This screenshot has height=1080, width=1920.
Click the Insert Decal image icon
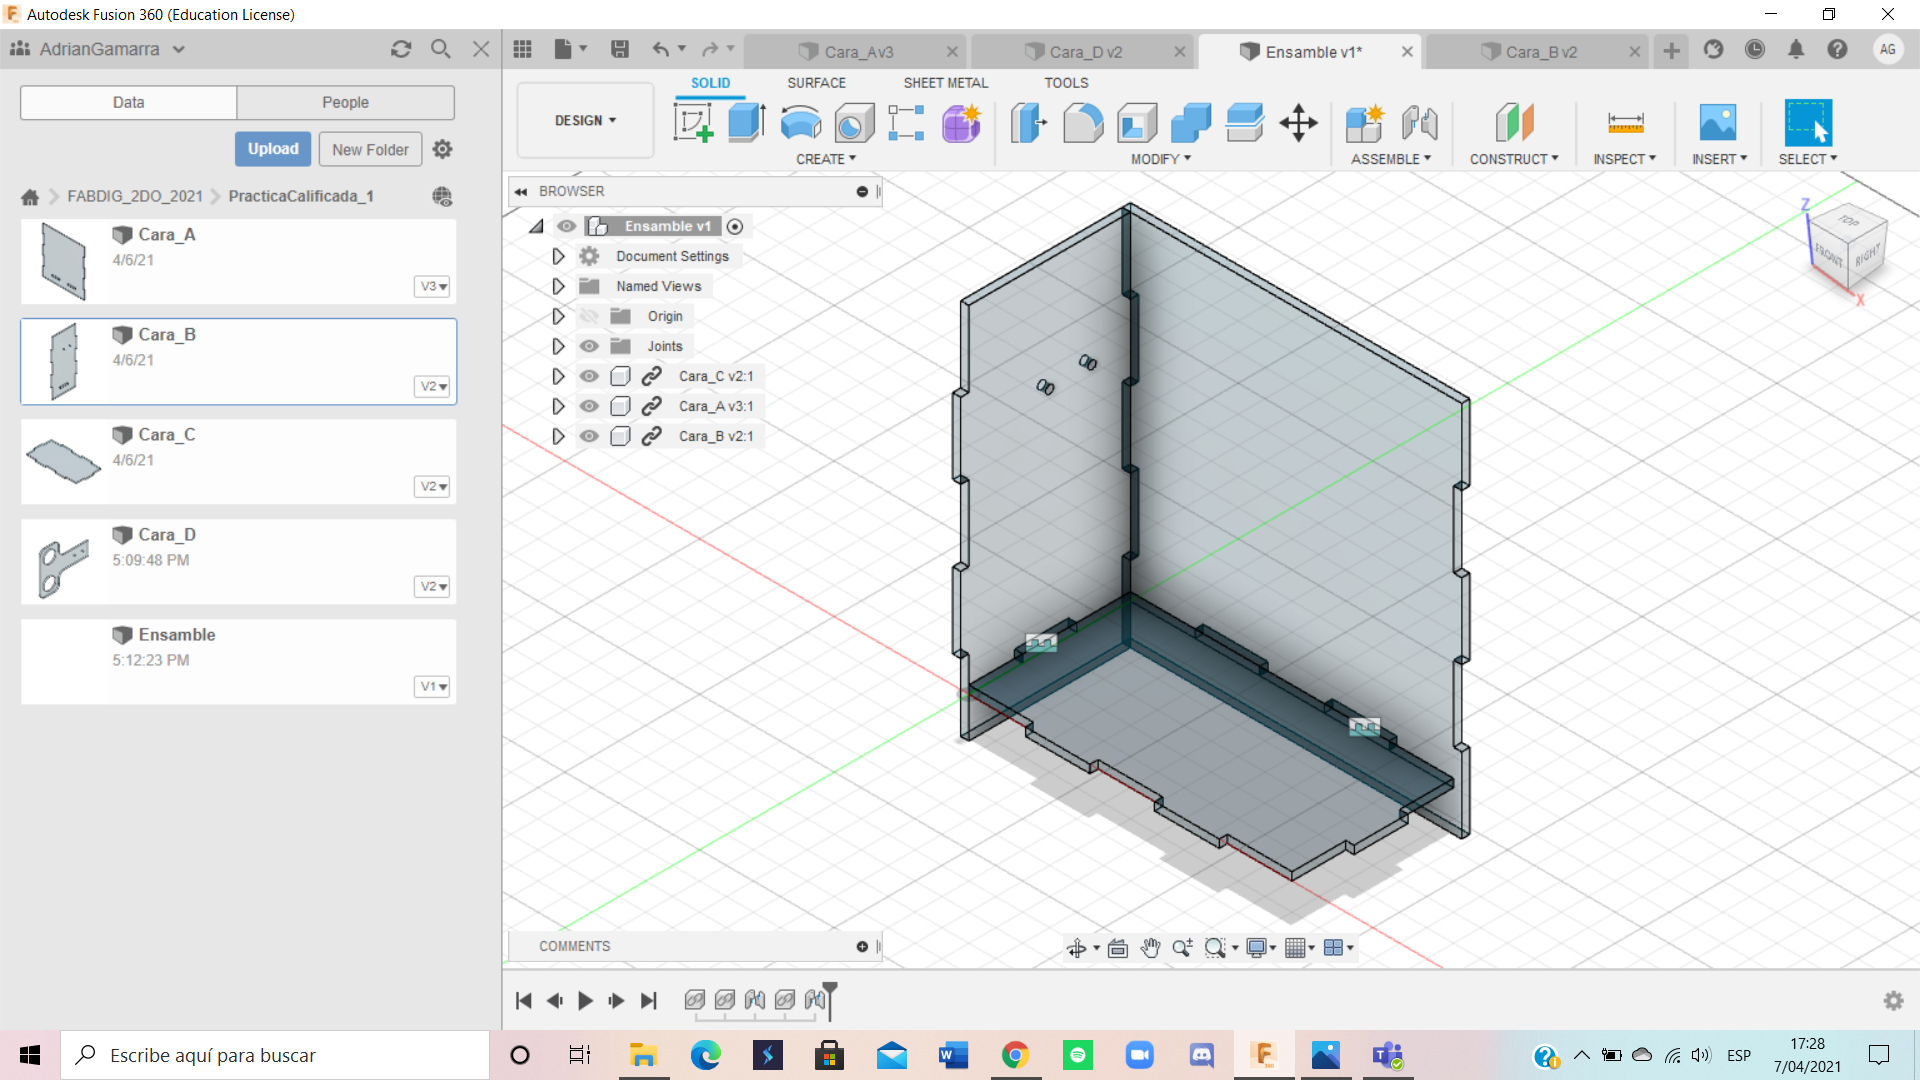coord(1718,123)
